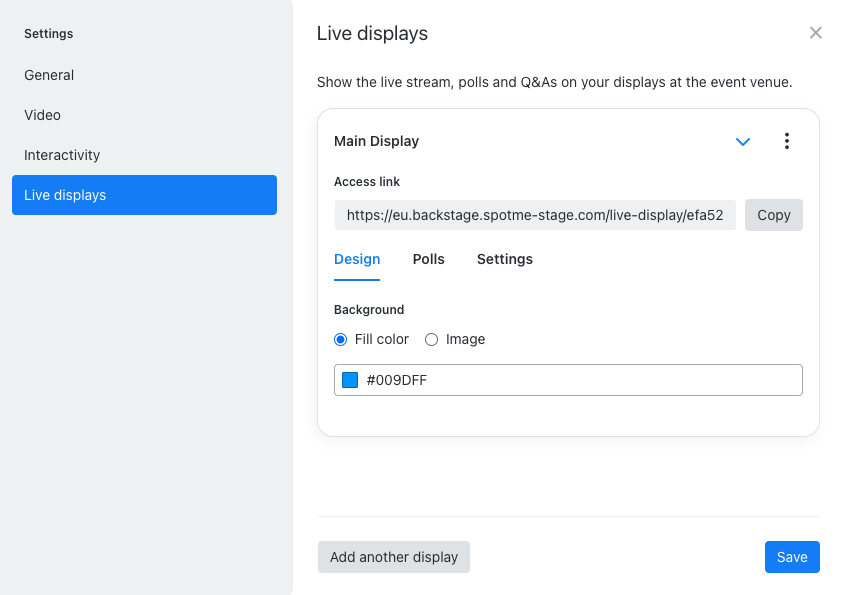
Task: Enable Image instead of Fill color
Action: [431, 339]
